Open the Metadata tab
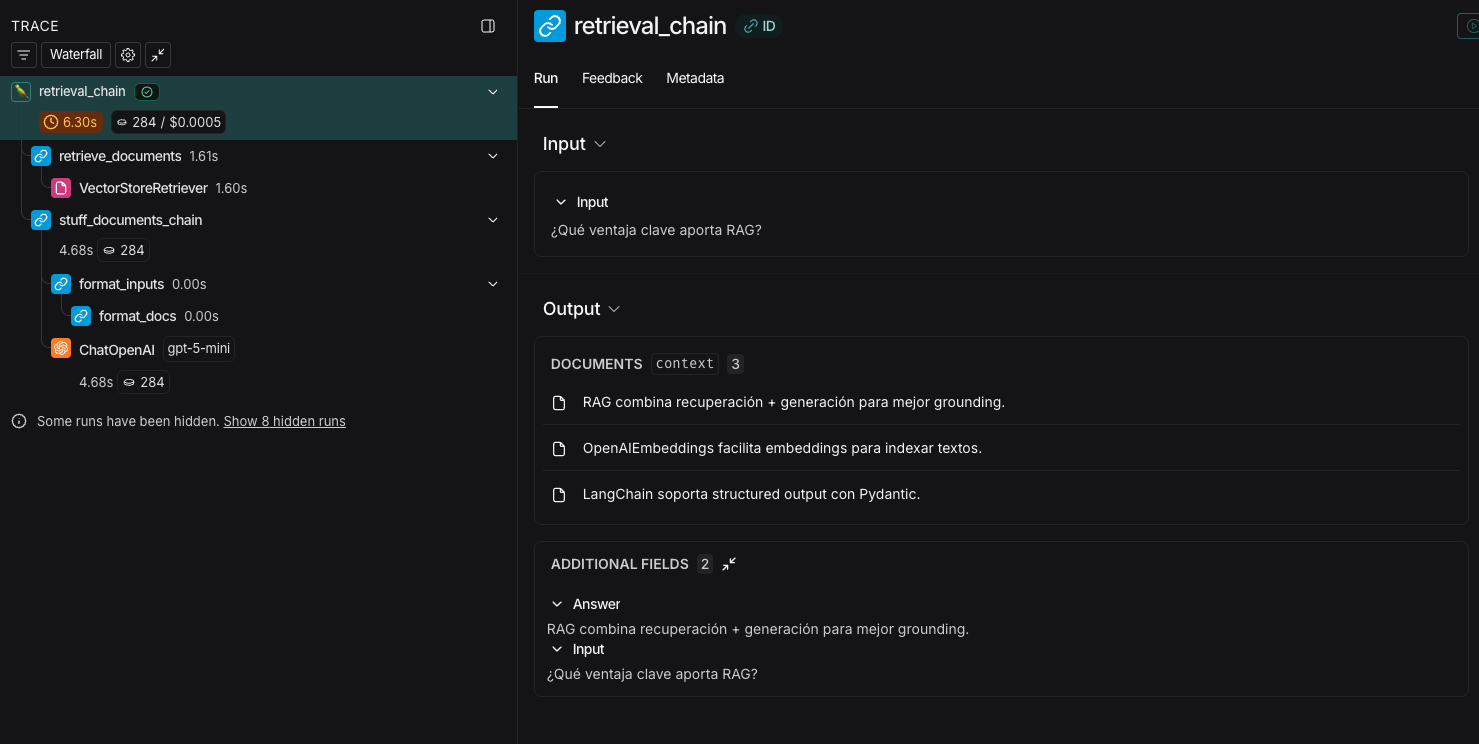Viewport: 1479px width, 744px height. (695, 78)
